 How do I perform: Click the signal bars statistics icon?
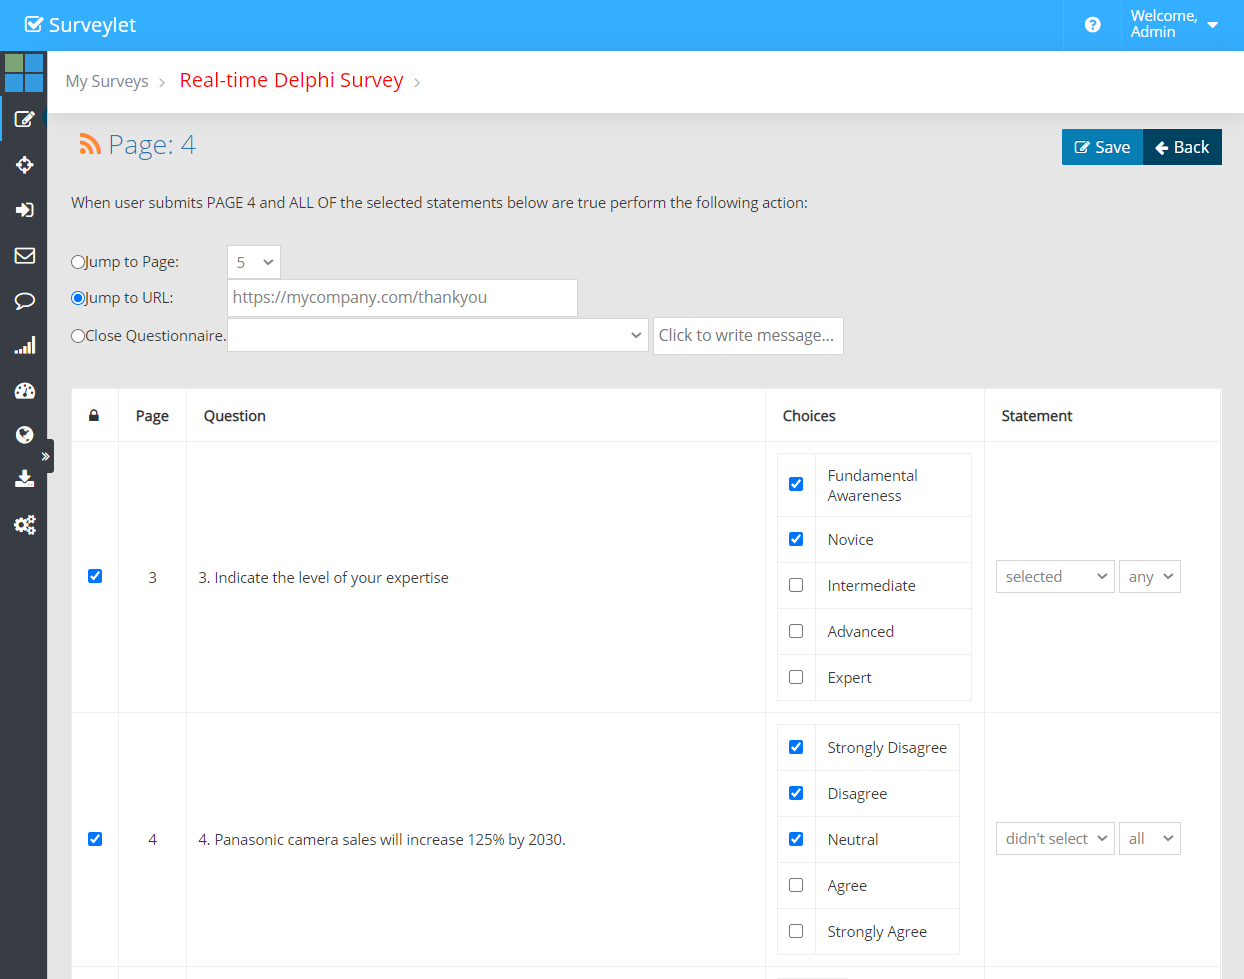point(24,346)
